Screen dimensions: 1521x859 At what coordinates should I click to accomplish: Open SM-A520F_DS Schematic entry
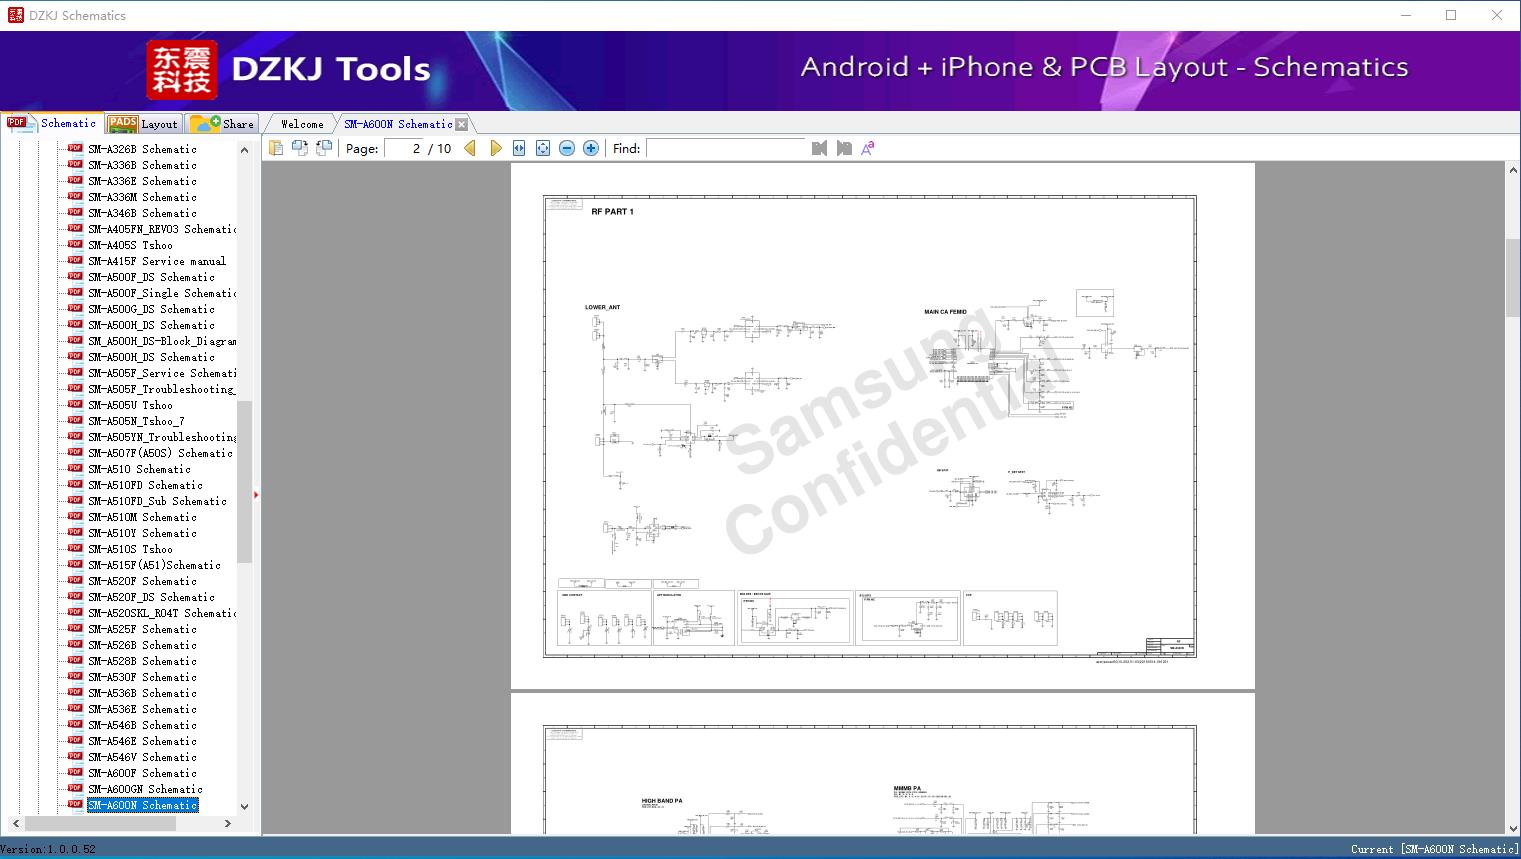[151, 597]
